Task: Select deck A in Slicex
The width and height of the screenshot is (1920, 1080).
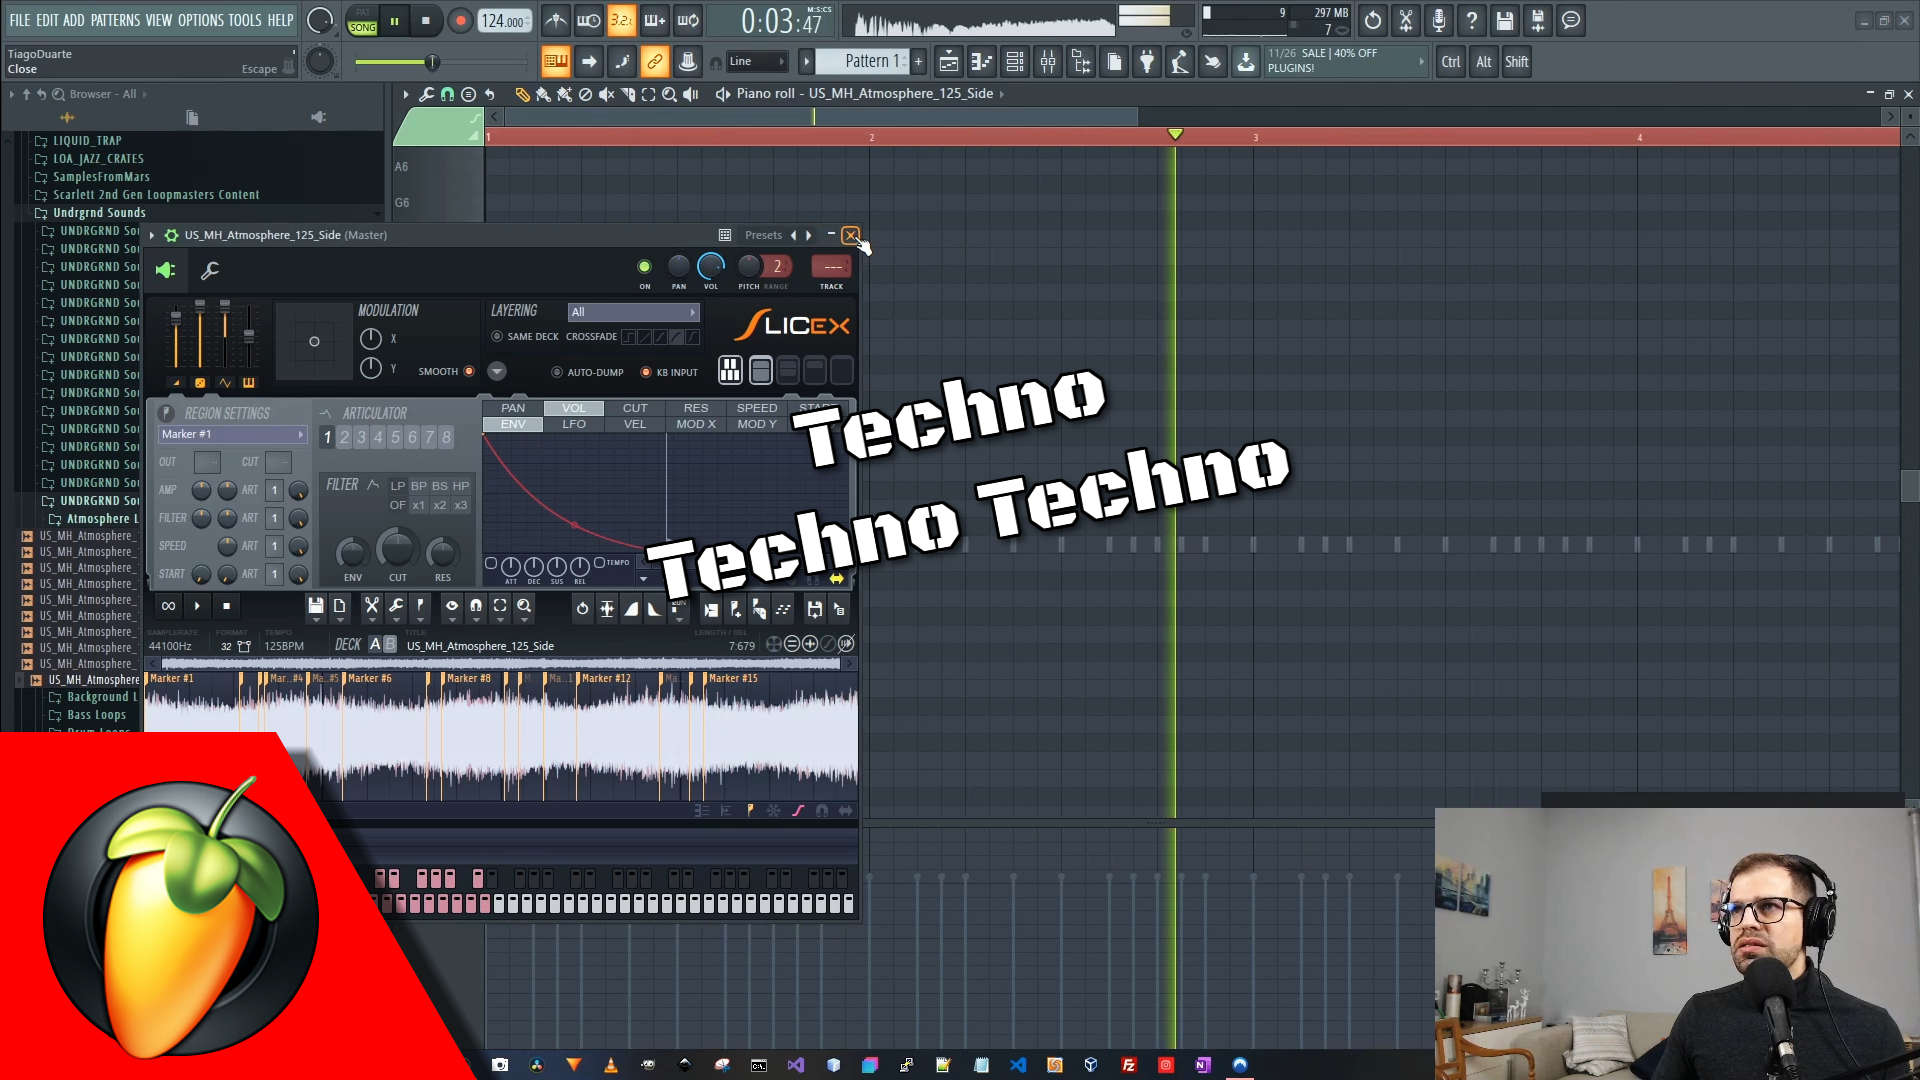Action: (375, 645)
